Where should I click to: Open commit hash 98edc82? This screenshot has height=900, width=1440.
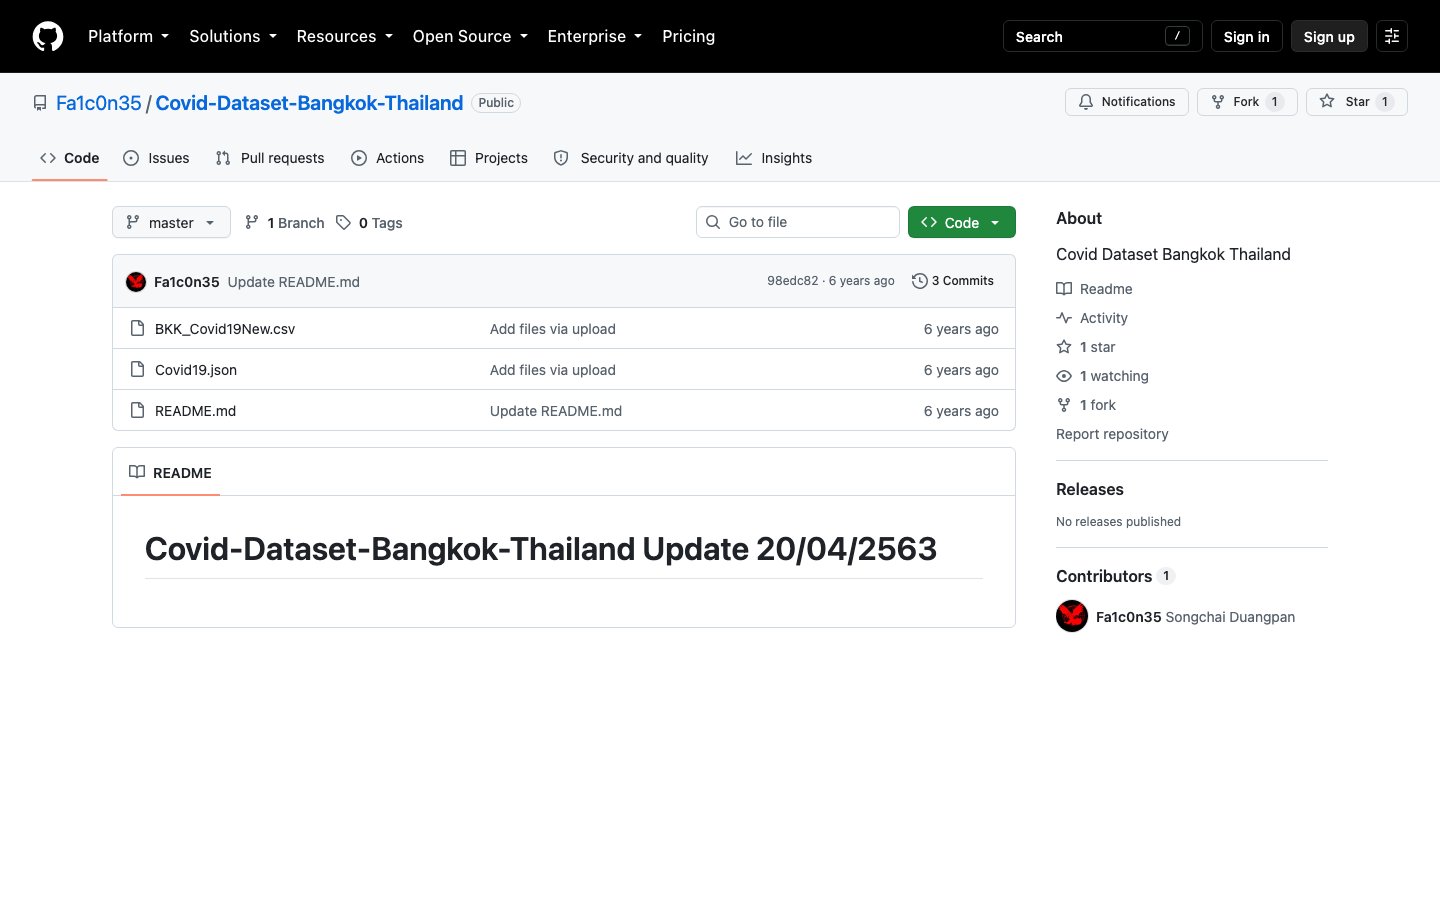793,281
